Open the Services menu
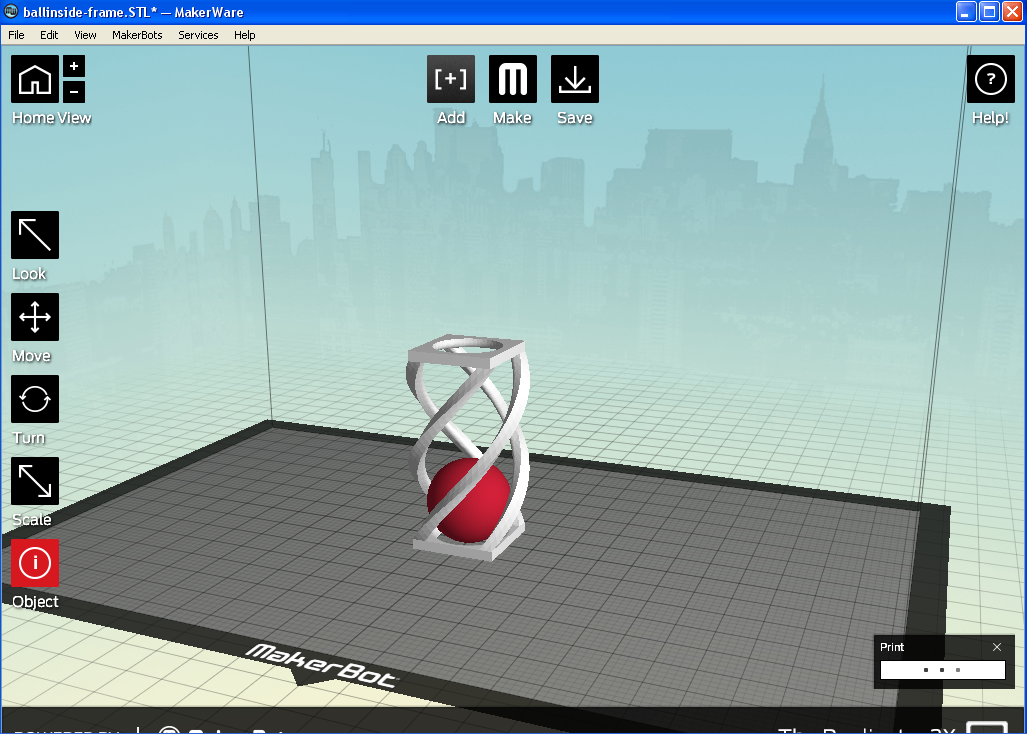1027x734 pixels. (198, 35)
